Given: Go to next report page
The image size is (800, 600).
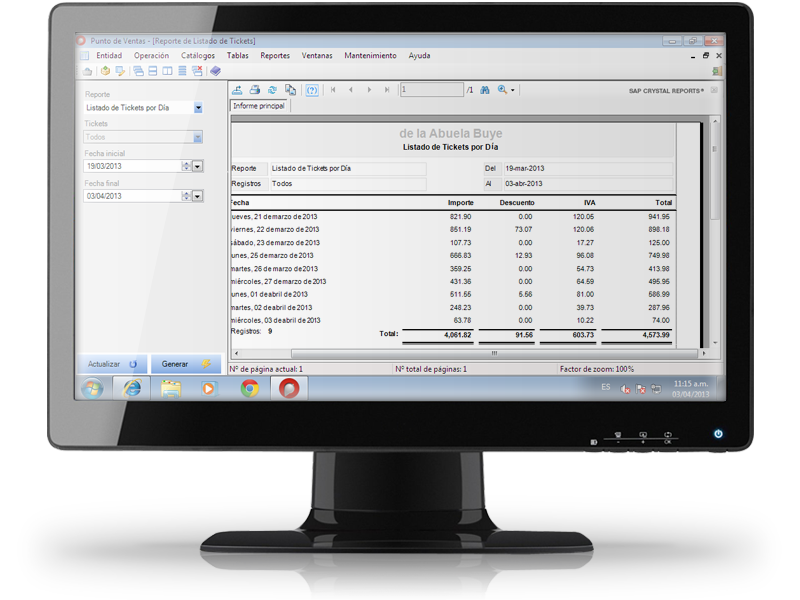Looking at the screenshot, I should tap(369, 90).
